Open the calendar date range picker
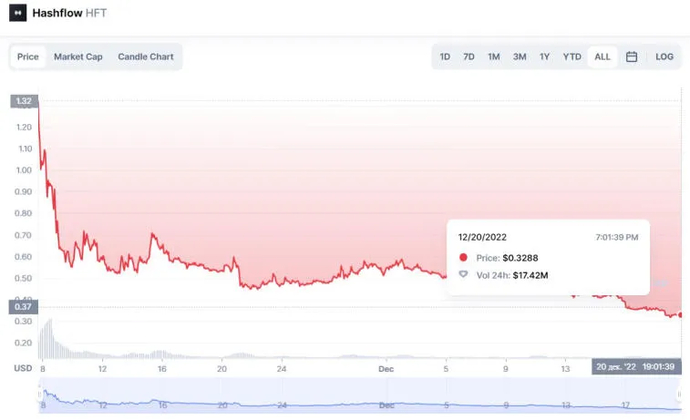The width and height of the screenshot is (690, 420). click(632, 57)
